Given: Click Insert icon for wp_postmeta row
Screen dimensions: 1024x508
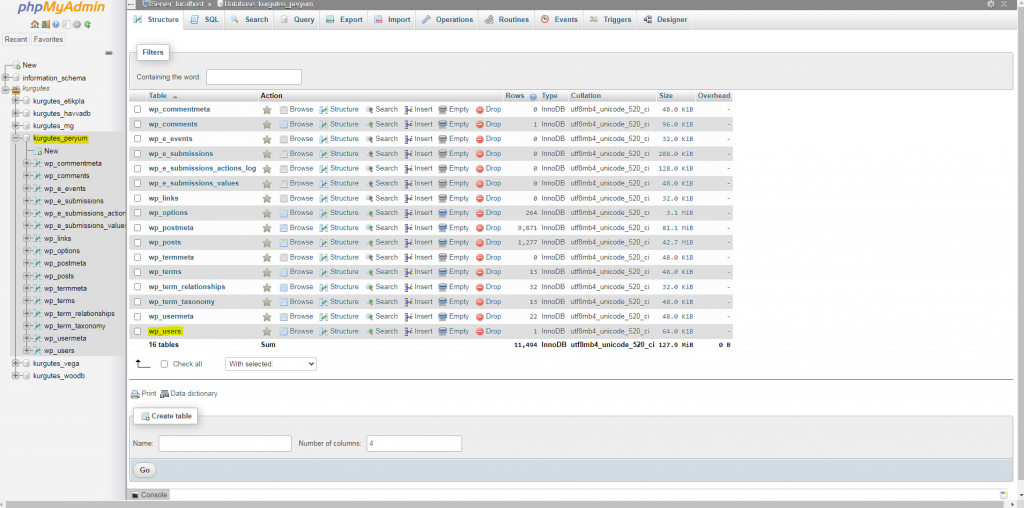Looking at the screenshot, I should [x=408, y=228].
